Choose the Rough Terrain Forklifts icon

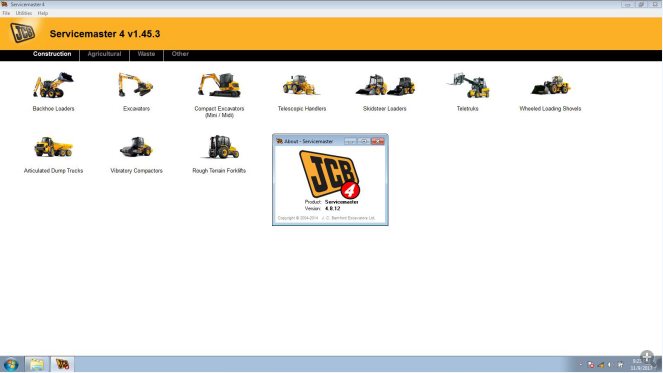point(219,147)
